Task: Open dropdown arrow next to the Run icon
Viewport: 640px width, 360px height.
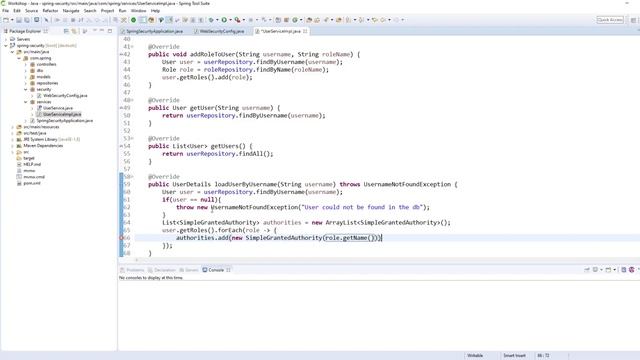Action: coord(230,20)
